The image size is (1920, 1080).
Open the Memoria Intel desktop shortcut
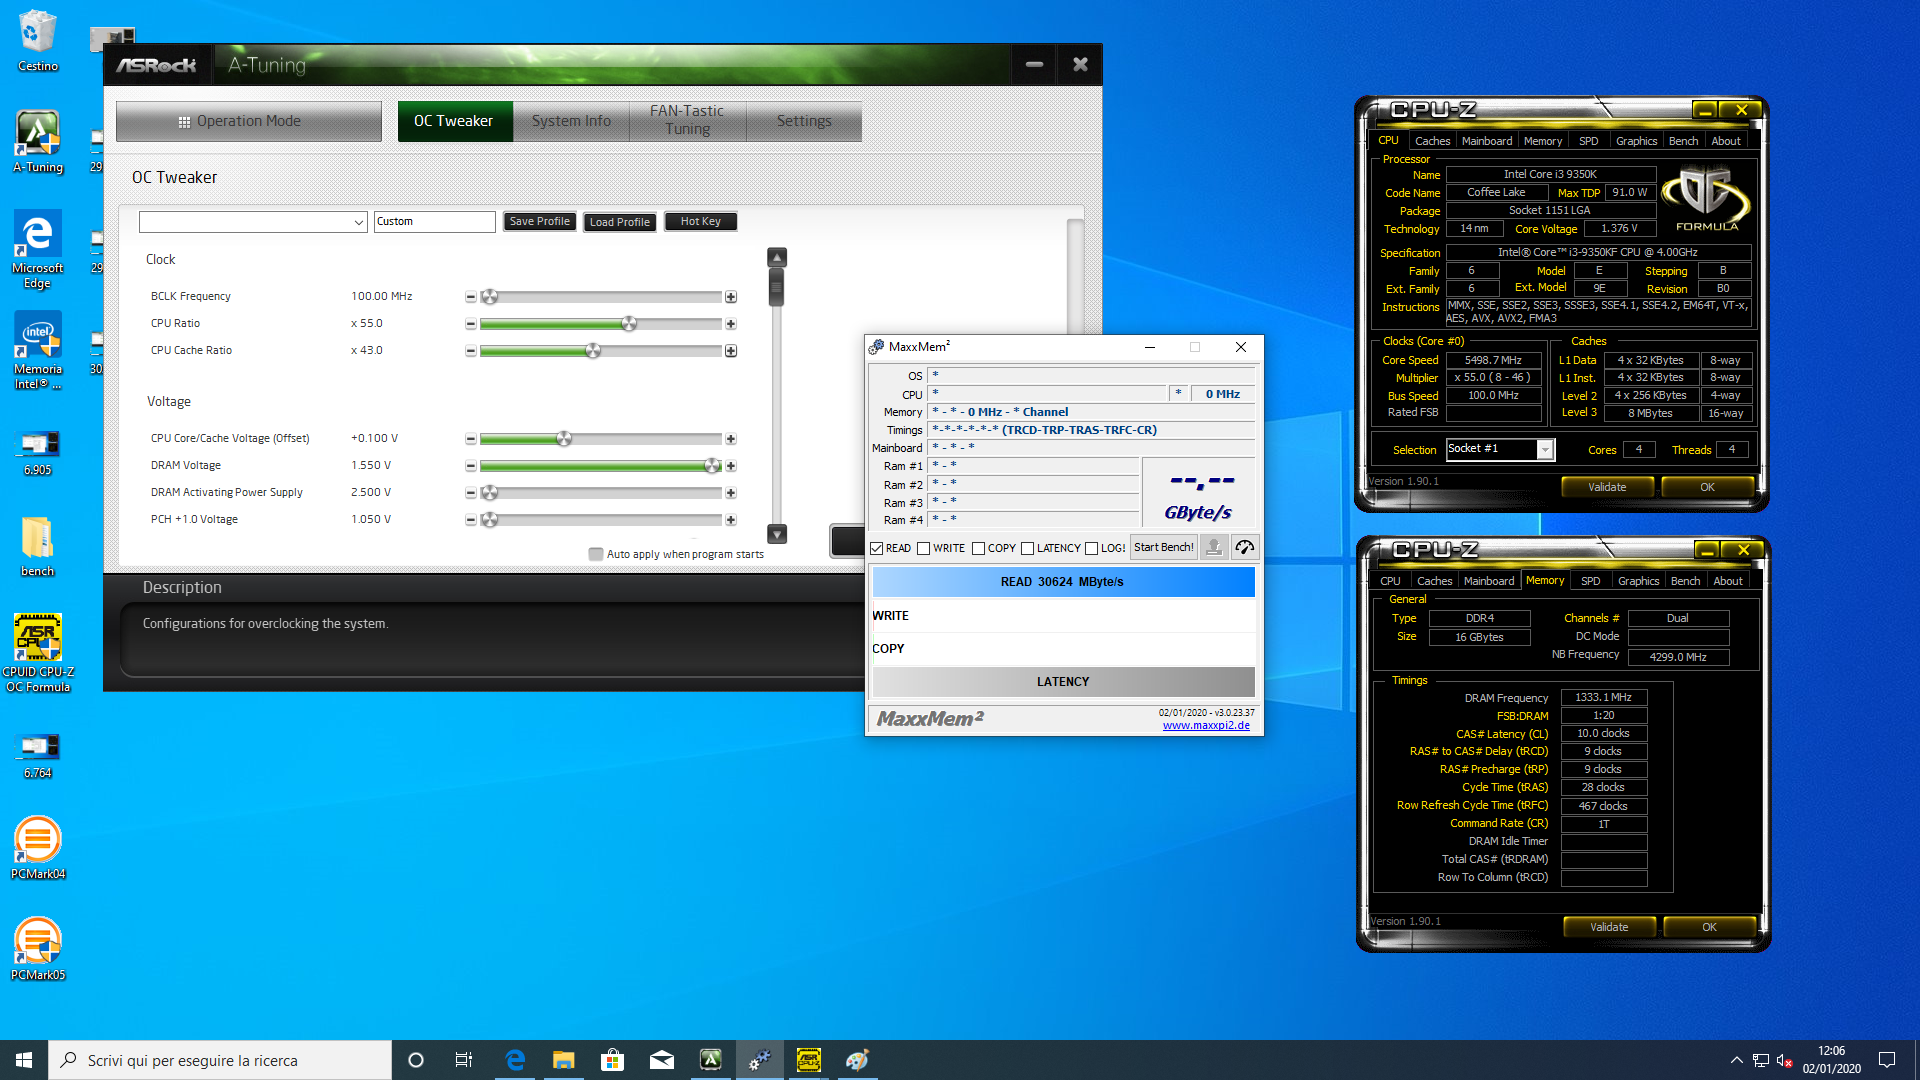click(x=38, y=350)
